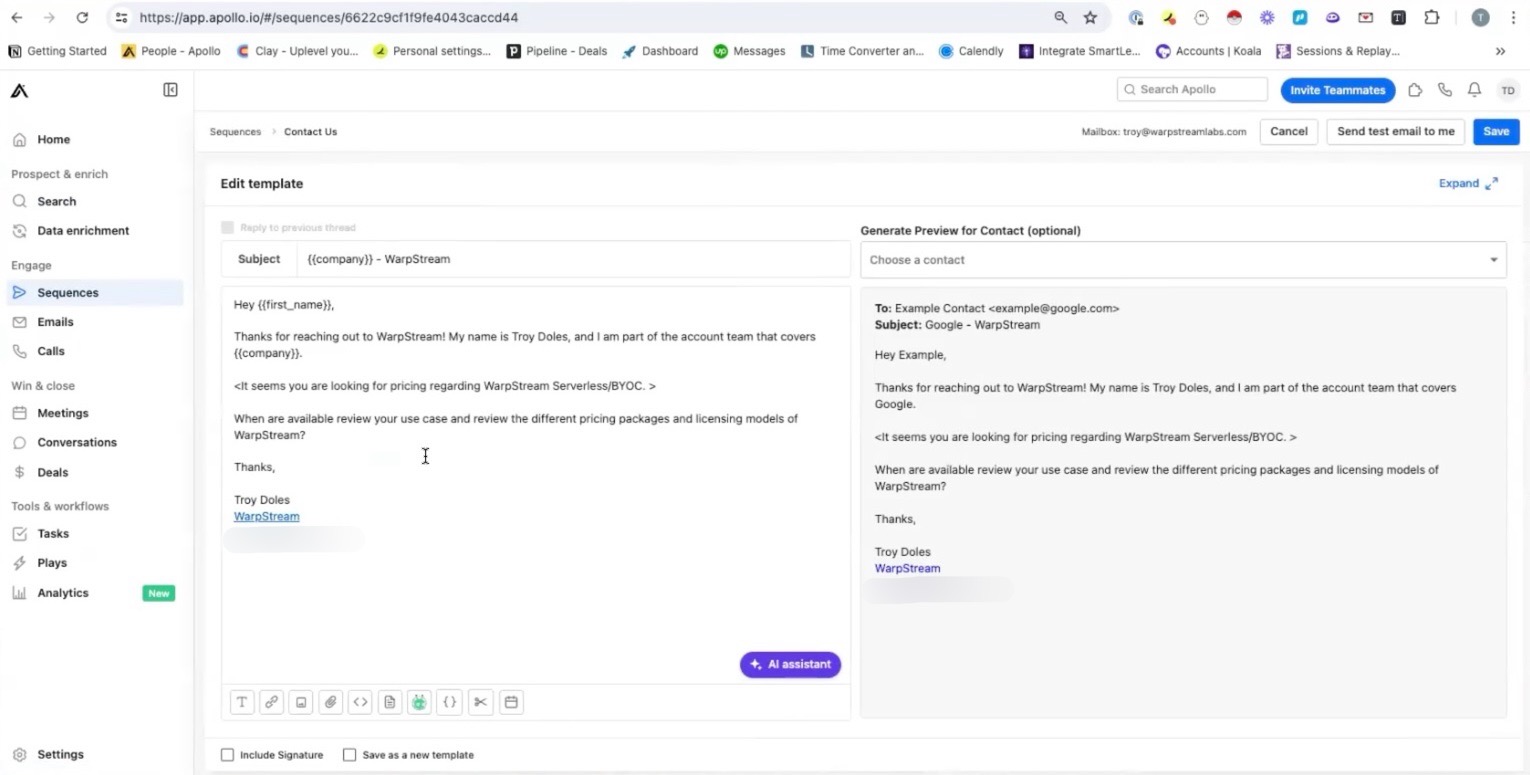This screenshot has height=775, width=1530.
Task: Toggle Reply to previous thread checkbox
Action: coord(227,228)
